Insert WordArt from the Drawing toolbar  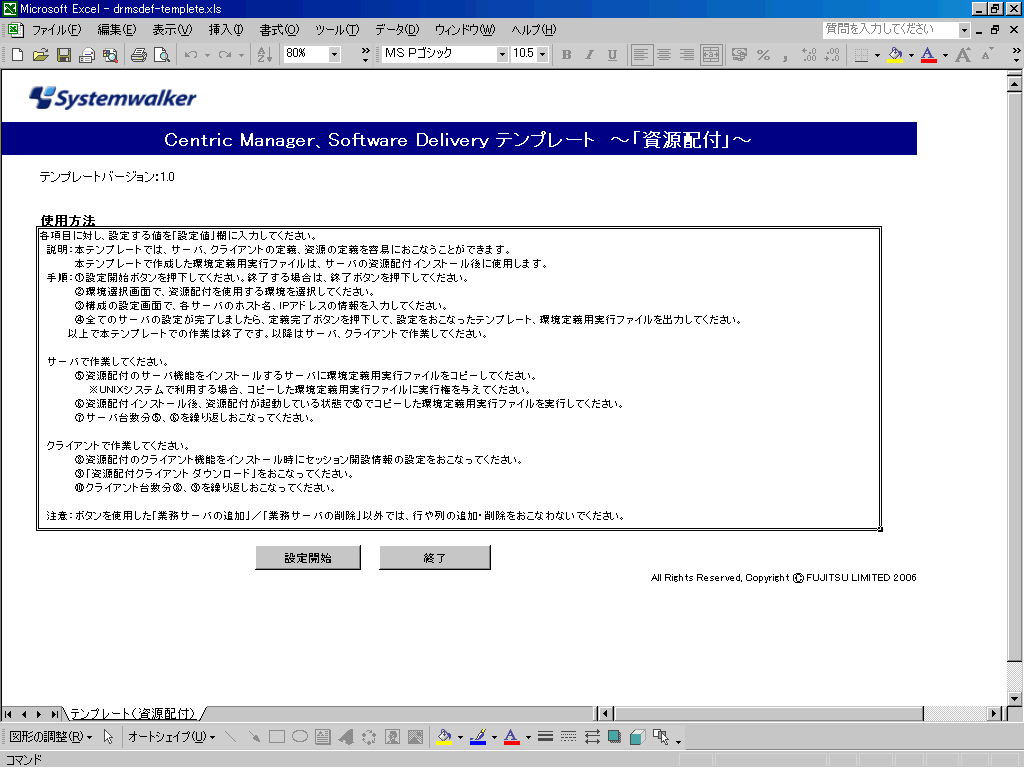tap(346, 737)
